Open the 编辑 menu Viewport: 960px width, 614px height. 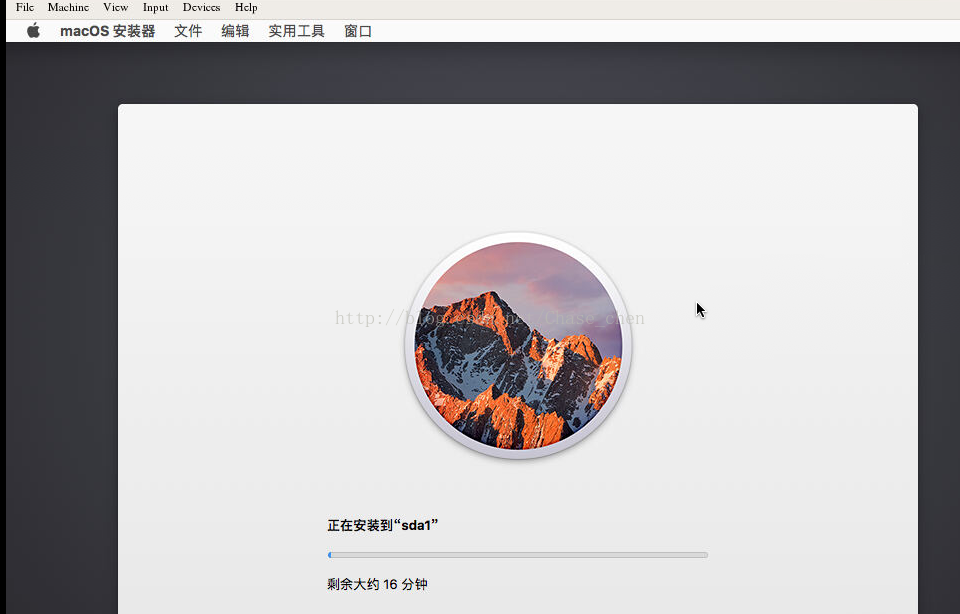coord(235,31)
